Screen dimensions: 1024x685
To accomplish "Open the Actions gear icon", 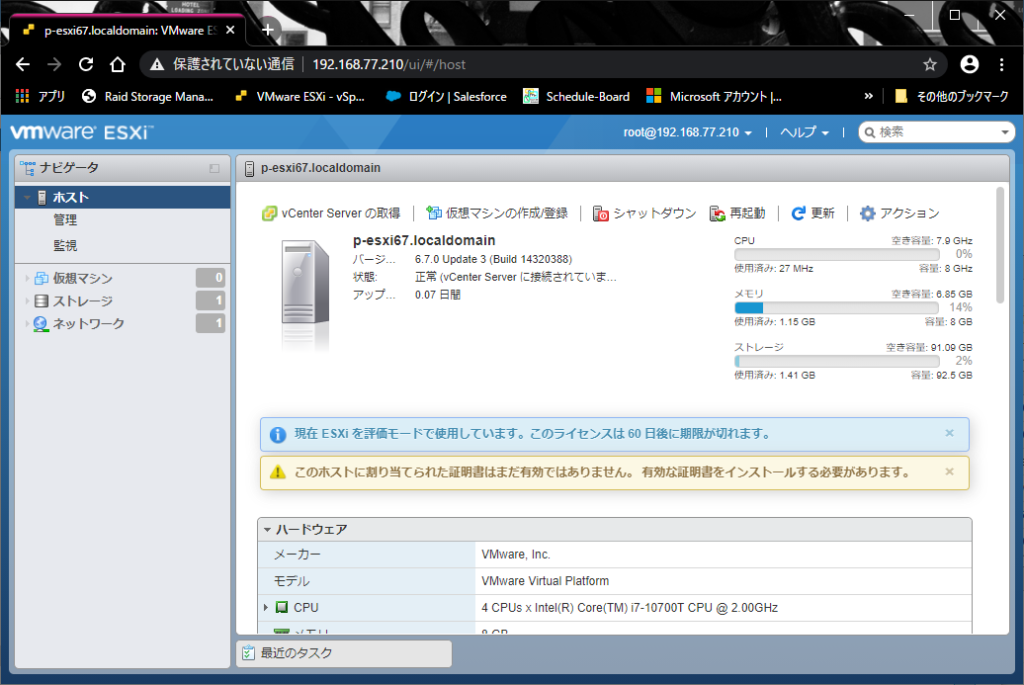I will [867, 214].
